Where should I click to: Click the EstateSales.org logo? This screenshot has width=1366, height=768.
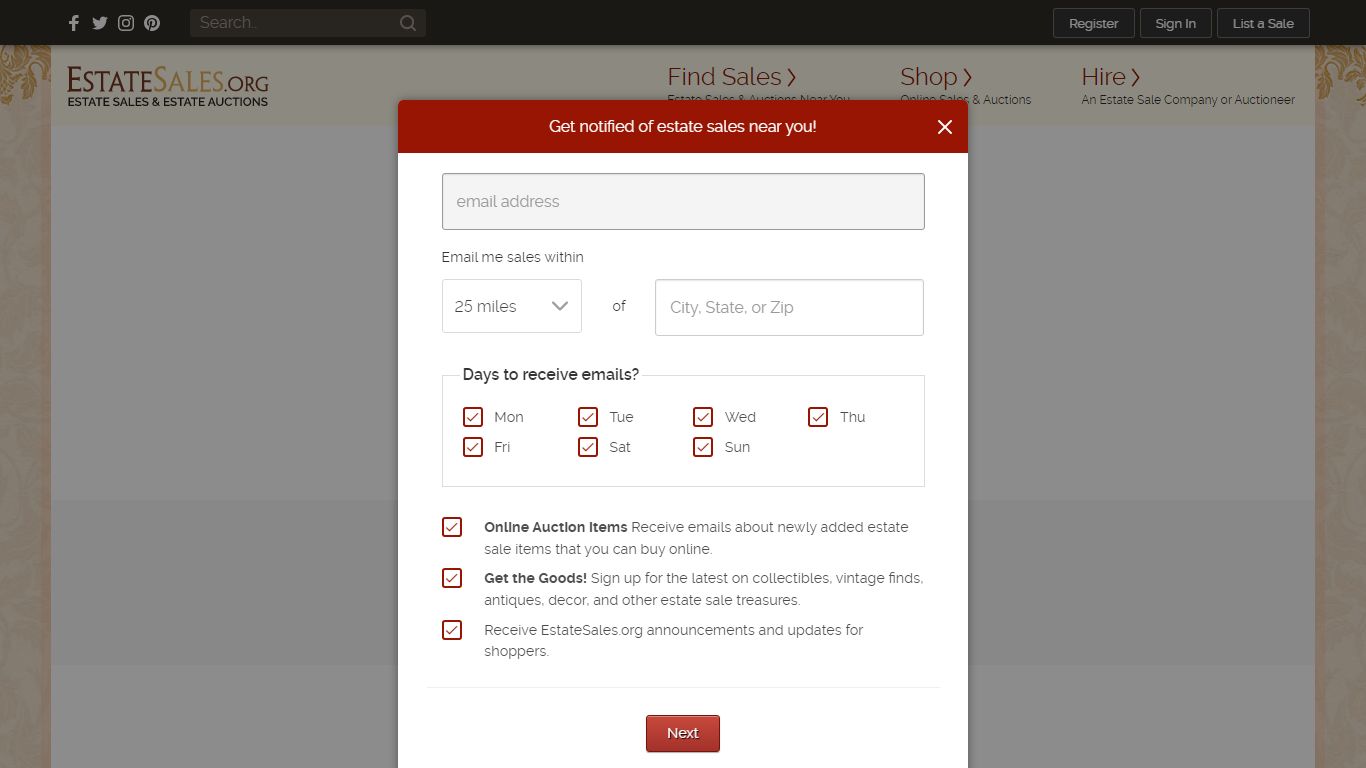(168, 86)
